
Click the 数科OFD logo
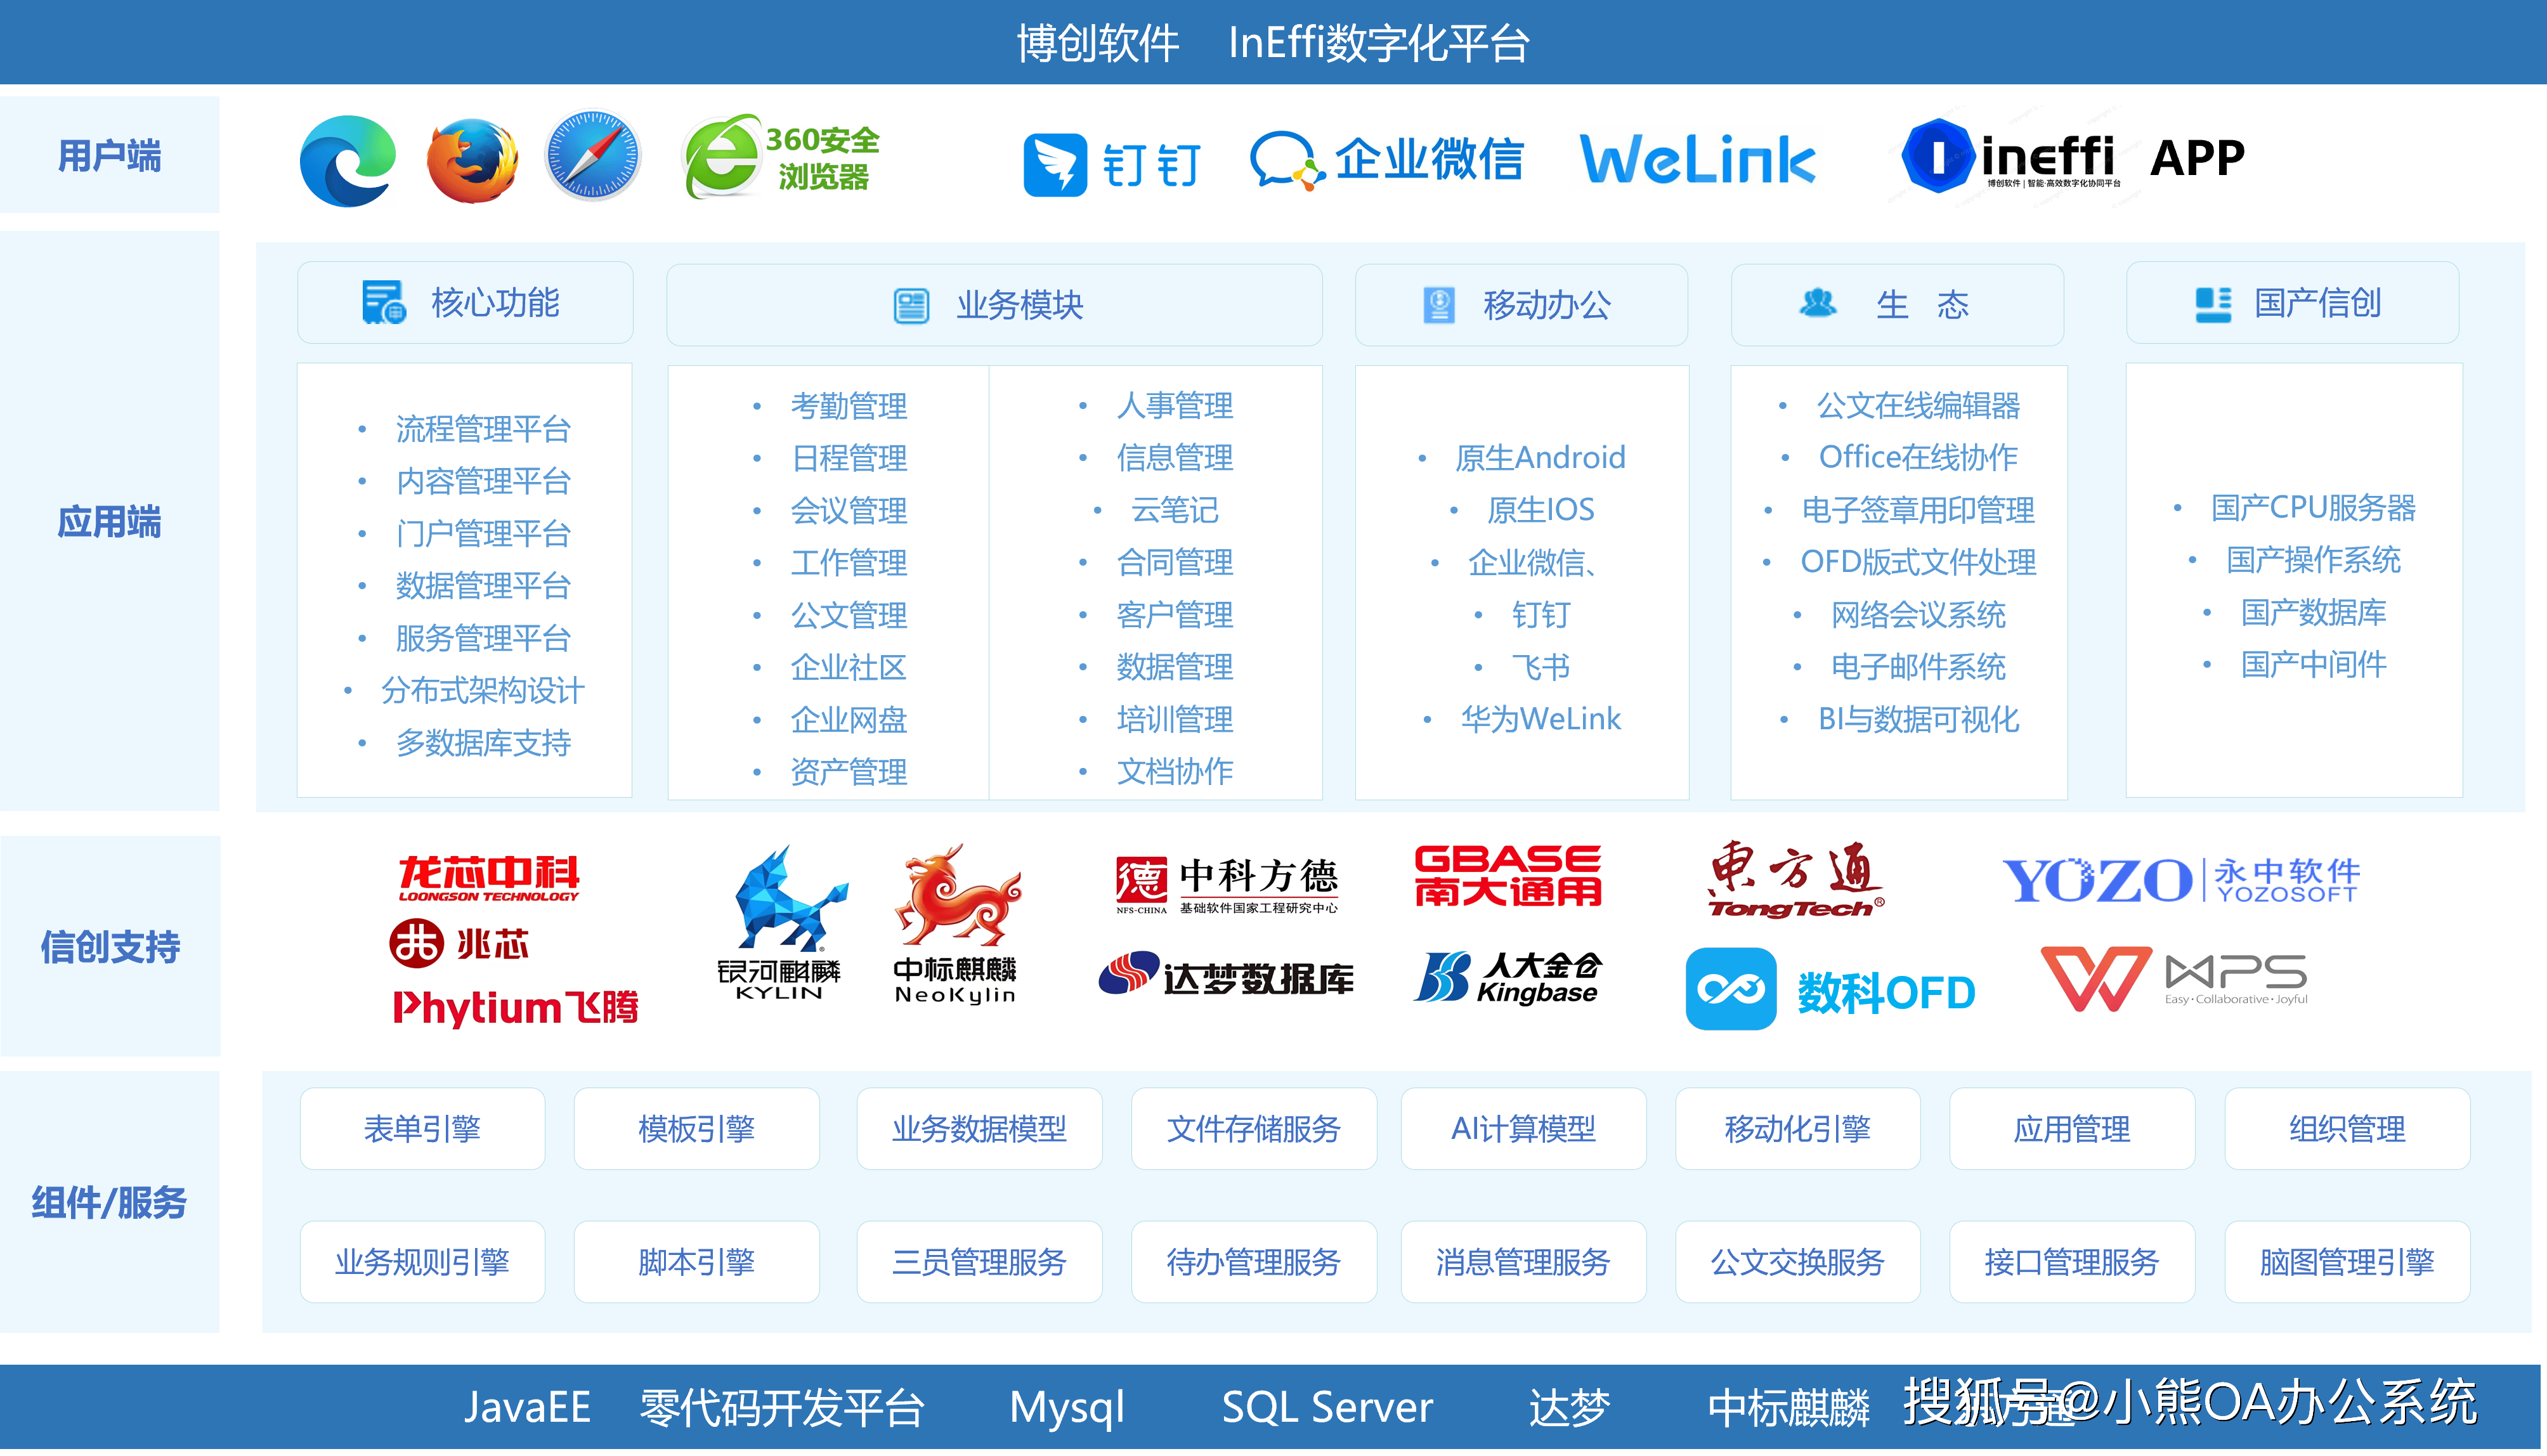[x=1831, y=990]
